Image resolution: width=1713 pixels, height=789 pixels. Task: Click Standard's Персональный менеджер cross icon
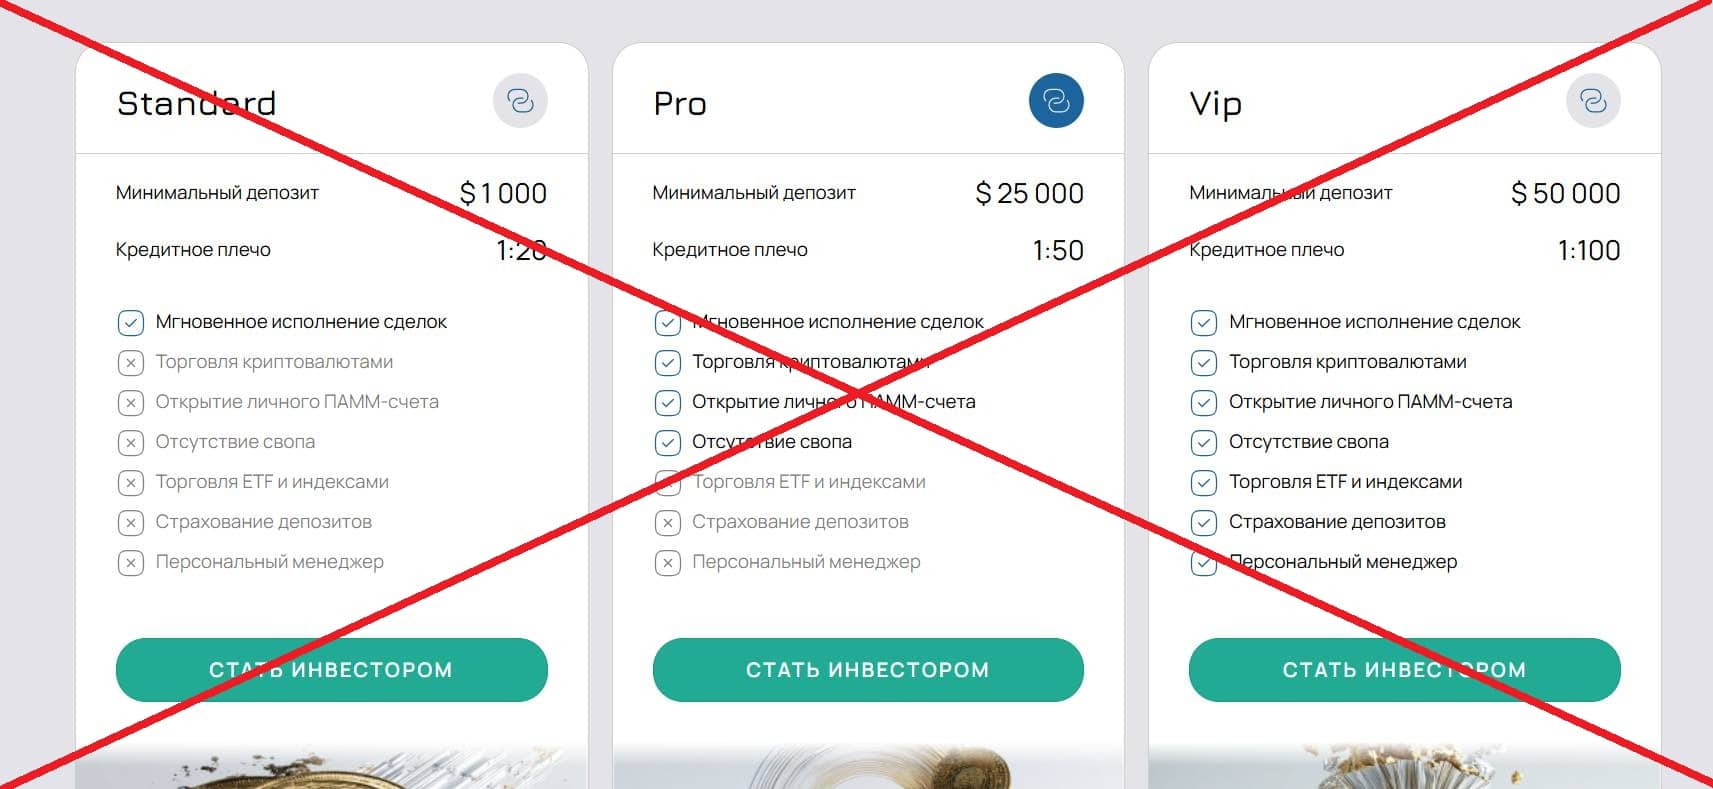point(131,562)
